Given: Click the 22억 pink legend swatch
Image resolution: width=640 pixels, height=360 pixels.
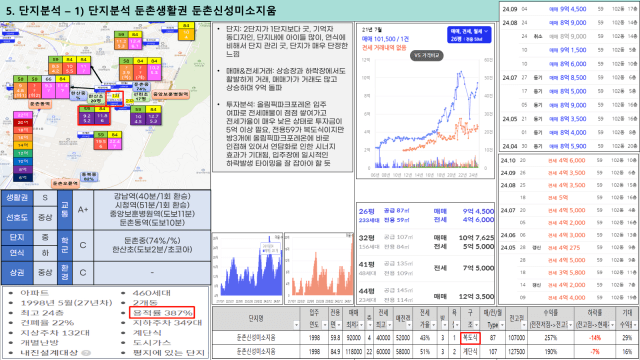Looking at the screenshot, I should [x=23, y=115].
